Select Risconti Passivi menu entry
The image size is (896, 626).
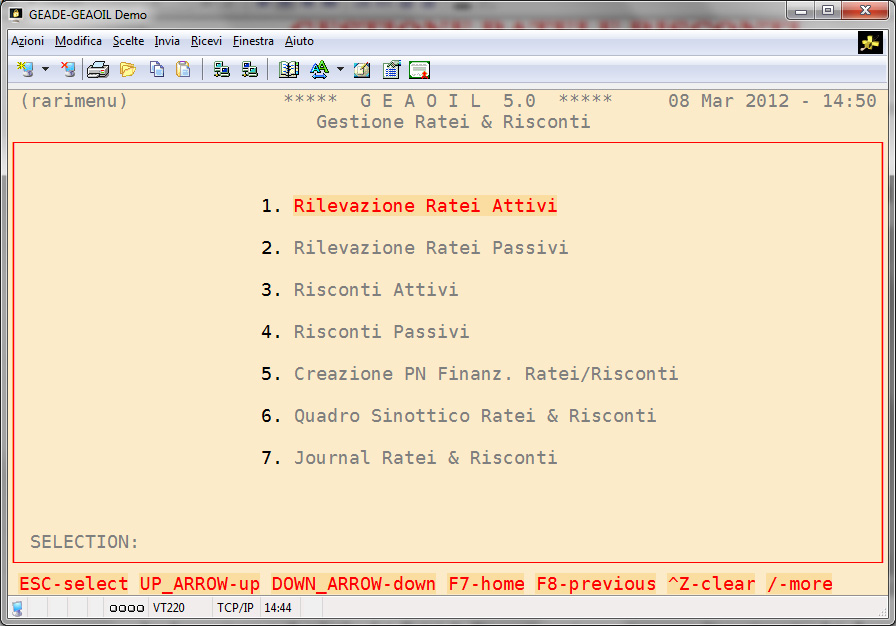point(381,332)
